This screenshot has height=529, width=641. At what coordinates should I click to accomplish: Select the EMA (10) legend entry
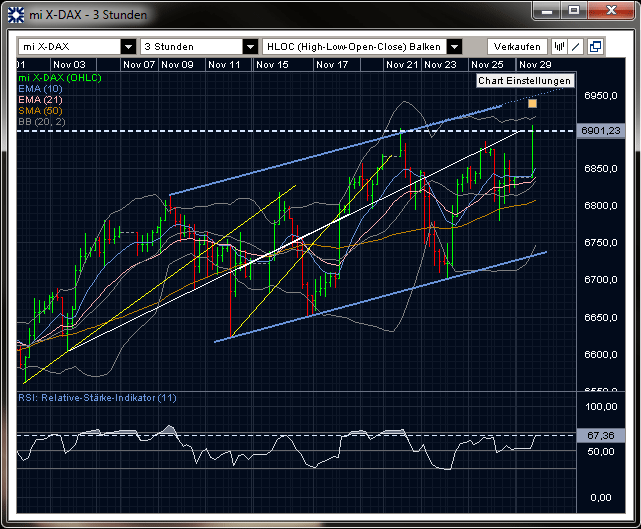tap(40, 89)
